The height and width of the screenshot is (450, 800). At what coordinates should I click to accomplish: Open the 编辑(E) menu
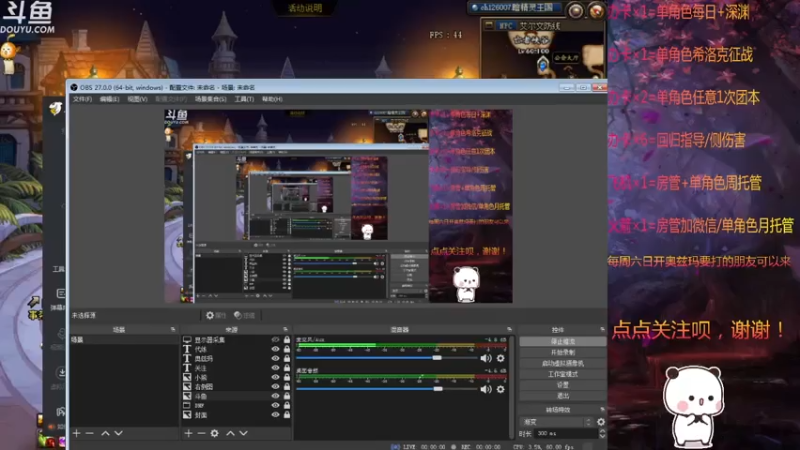(x=109, y=99)
